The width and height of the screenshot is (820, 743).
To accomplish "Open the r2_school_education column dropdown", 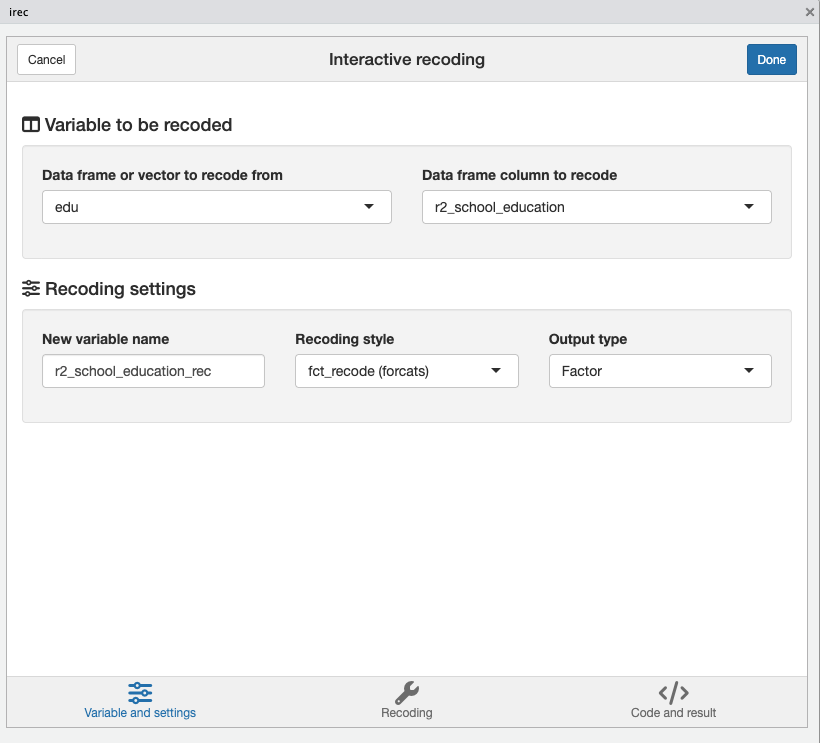I will tap(596, 207).
